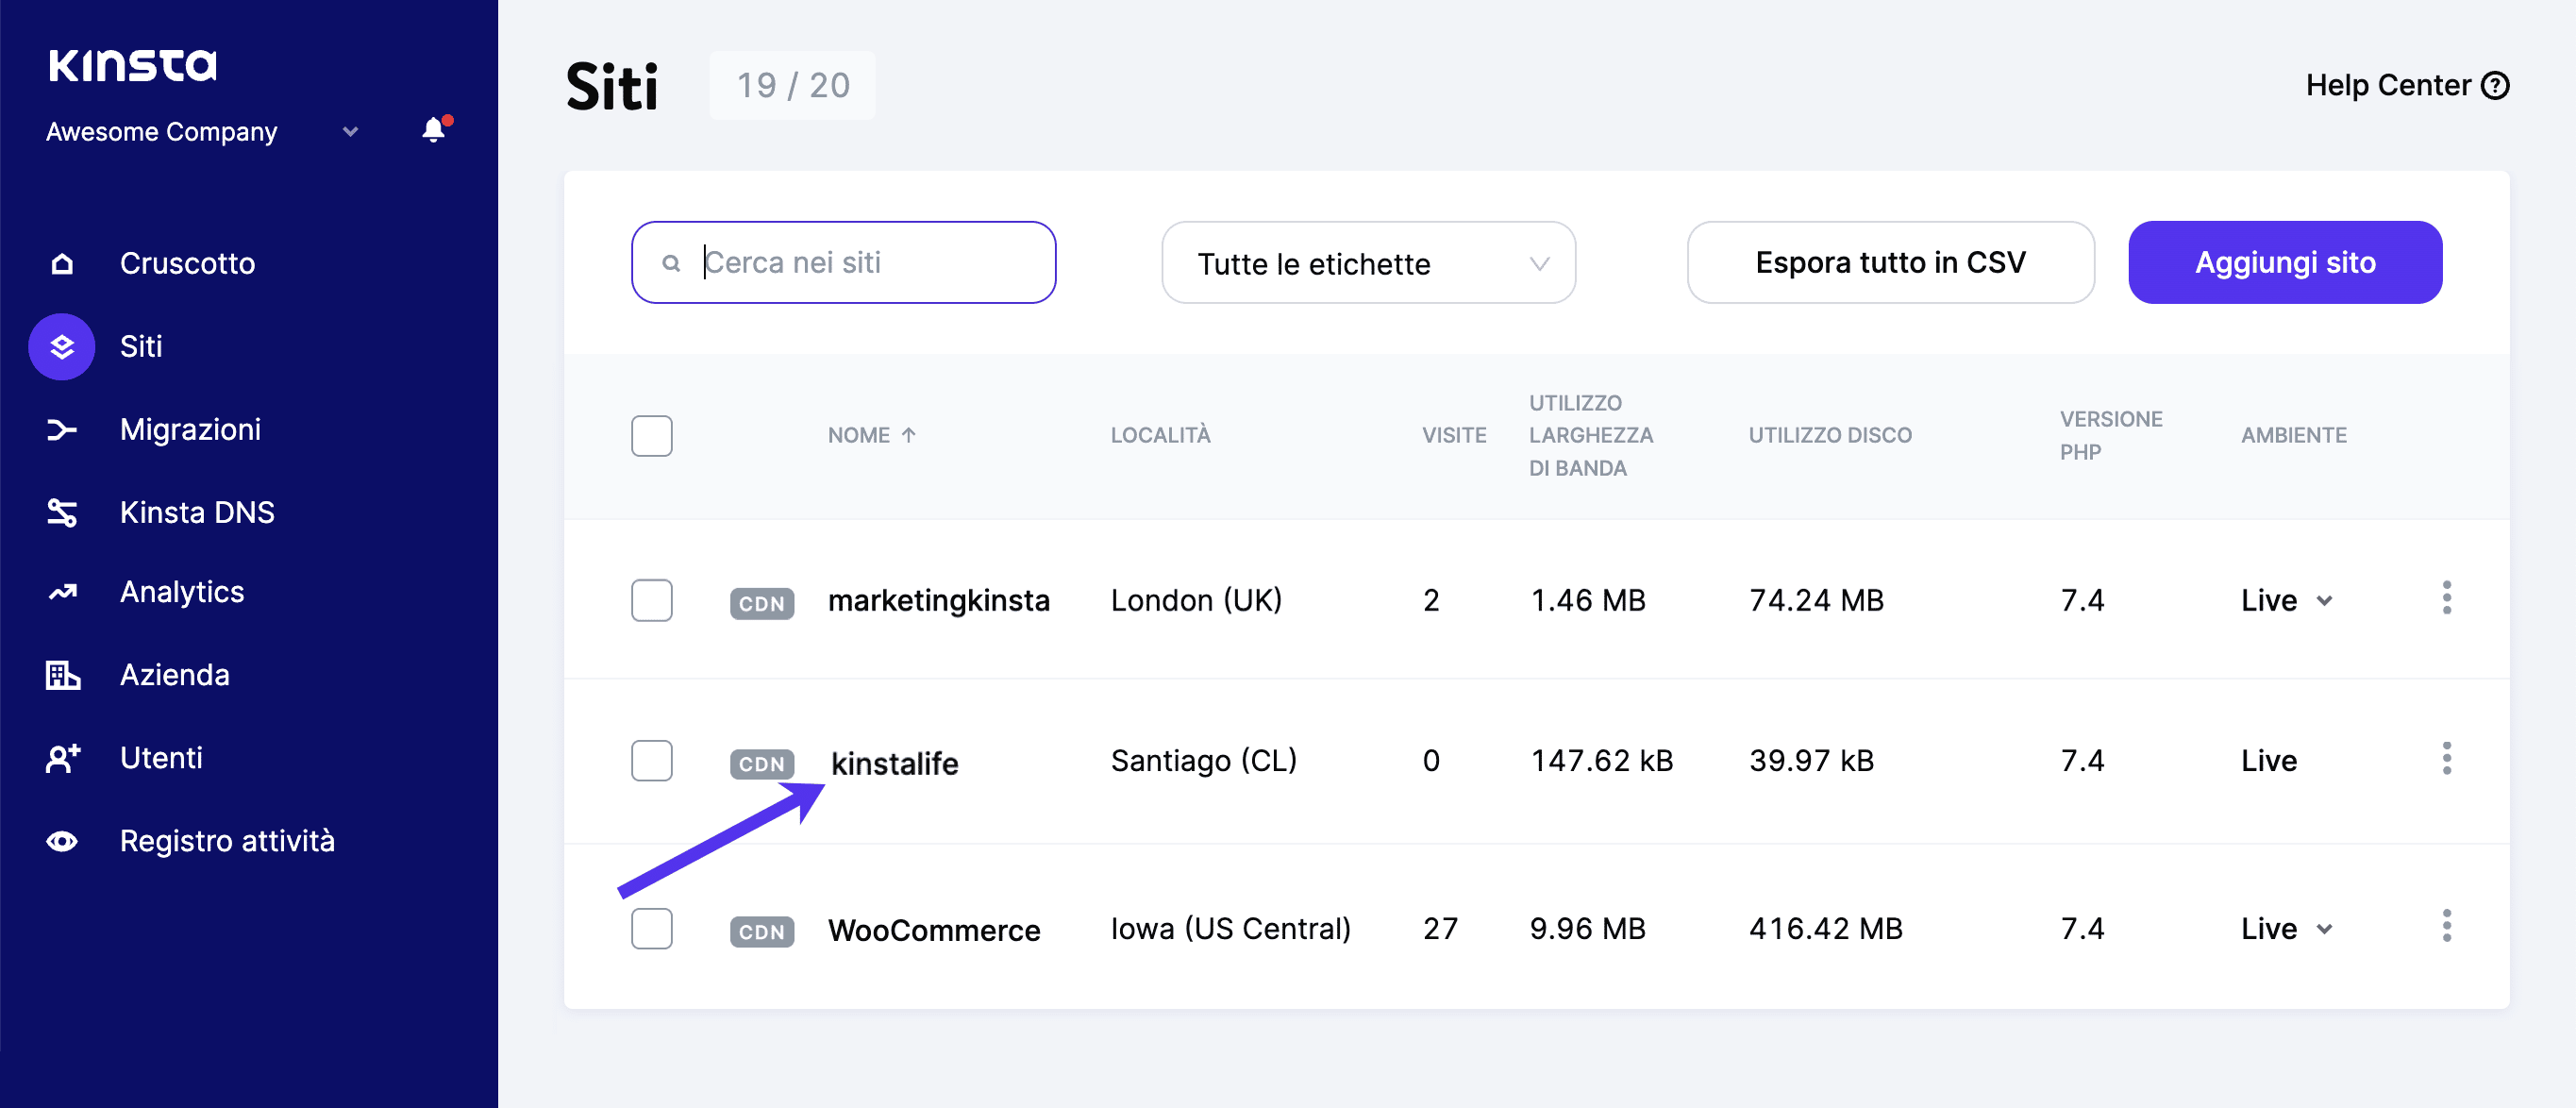Image resolution: width=2576 pixels, height=1108 pixels.
Task: Open the notifications bell
Action: (x=433, y=130)
